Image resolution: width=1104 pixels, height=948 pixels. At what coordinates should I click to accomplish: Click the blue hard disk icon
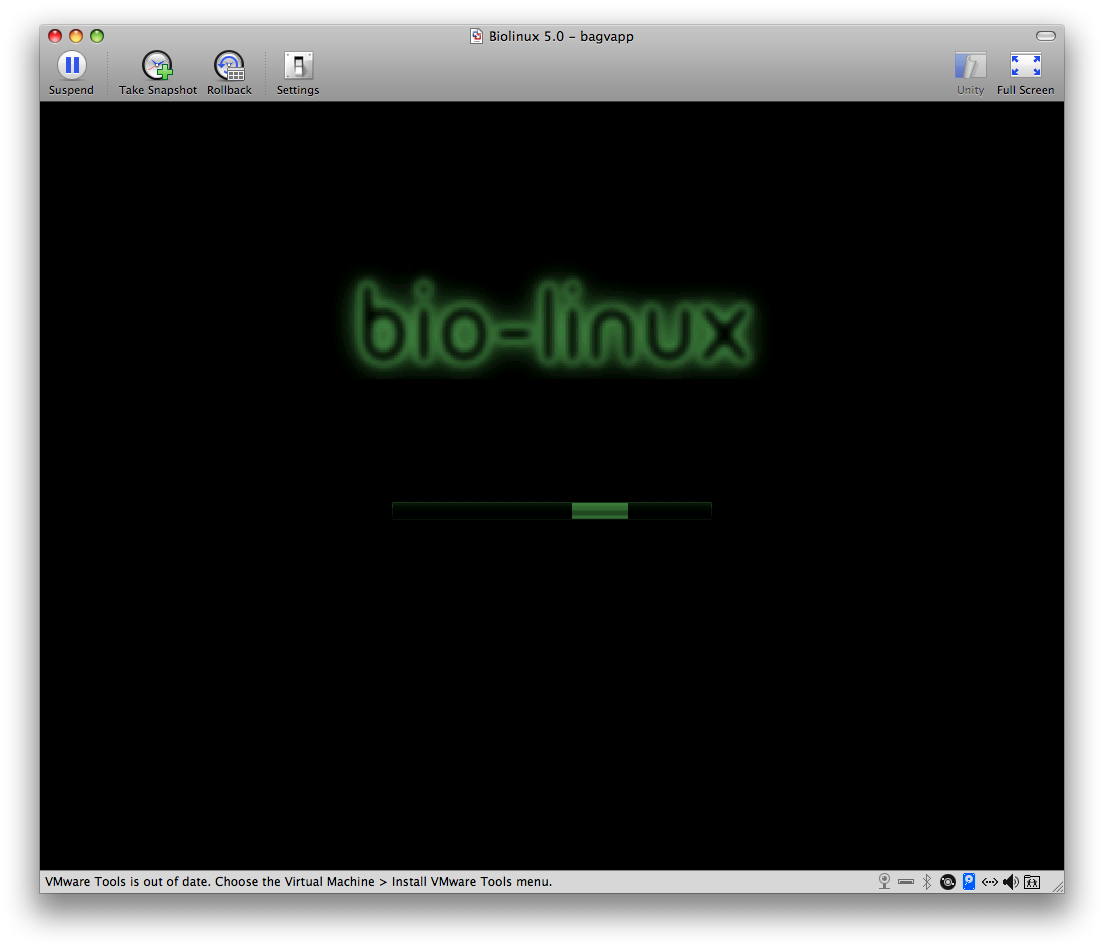(968, 881)
